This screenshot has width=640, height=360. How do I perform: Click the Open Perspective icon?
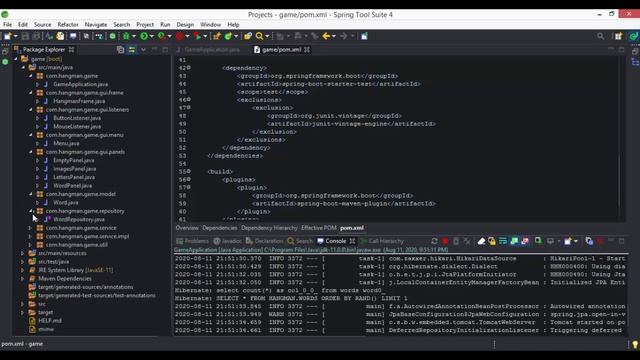coord(619,36)
